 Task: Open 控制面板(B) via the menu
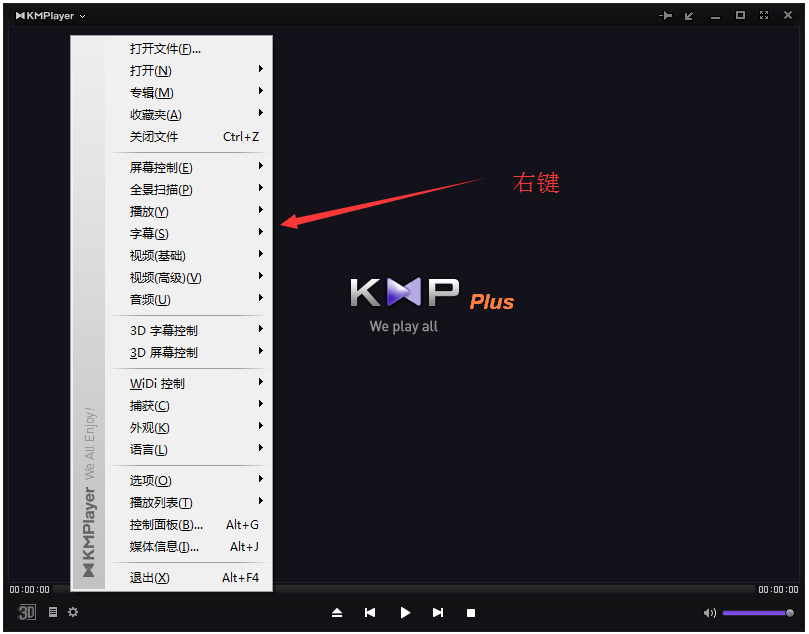(x=164, y=524)
